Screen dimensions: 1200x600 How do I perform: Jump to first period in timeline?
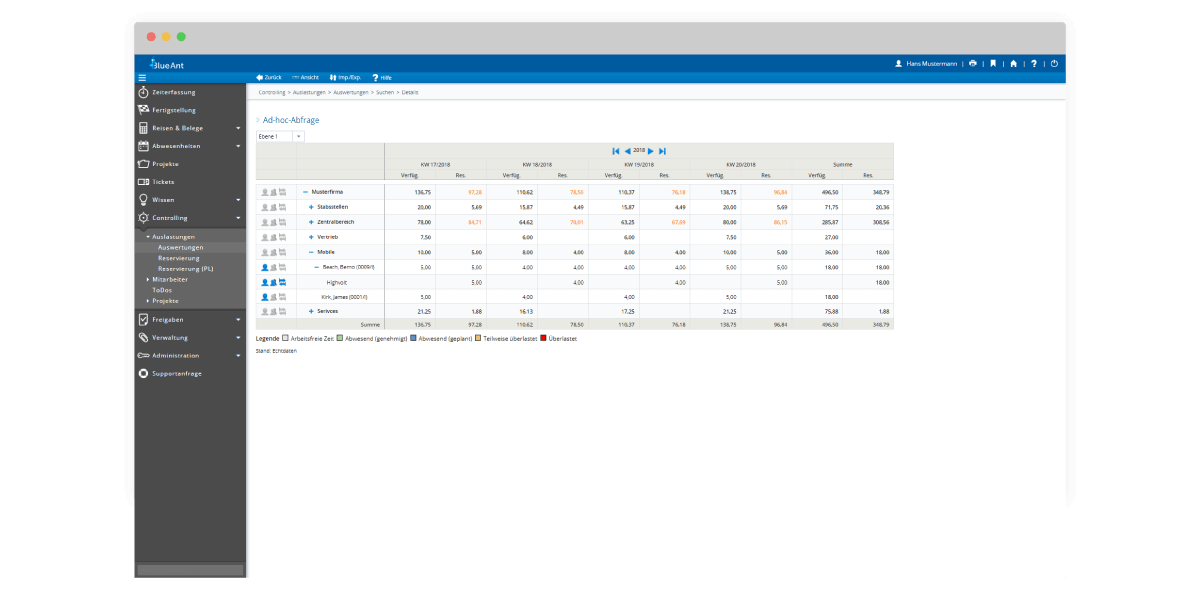616,151
